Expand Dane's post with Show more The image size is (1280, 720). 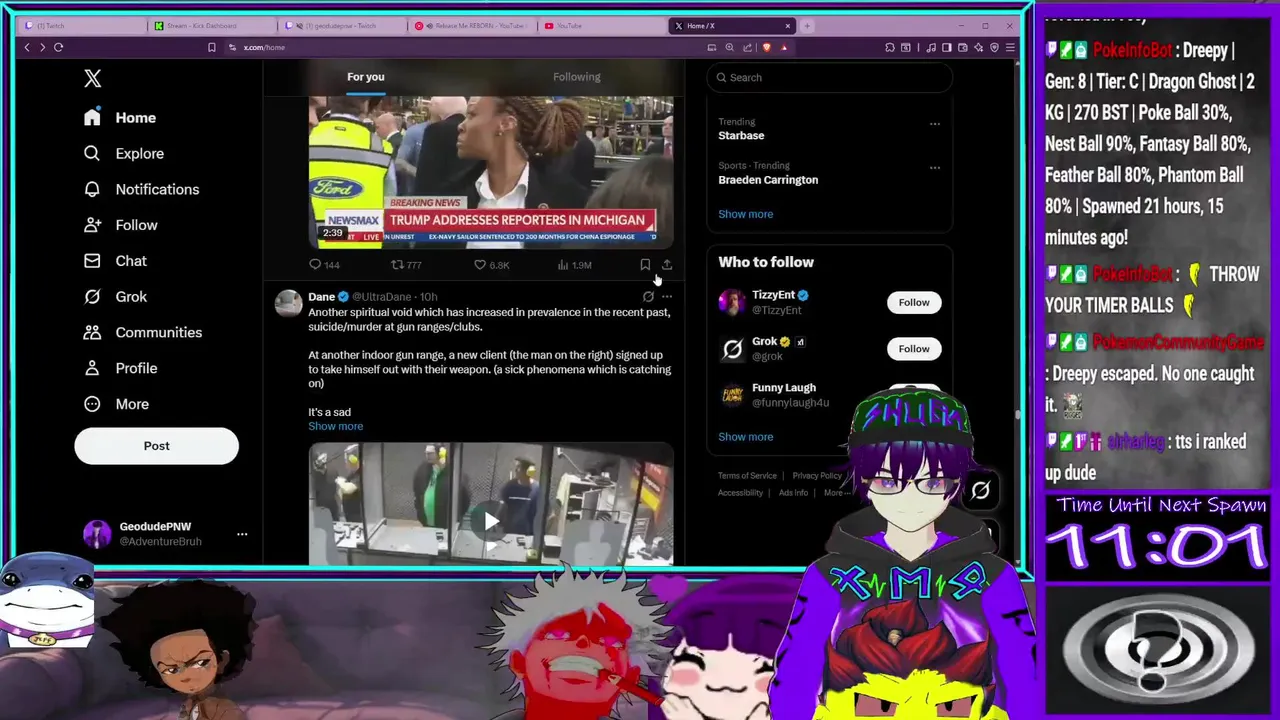coord(335,426)
